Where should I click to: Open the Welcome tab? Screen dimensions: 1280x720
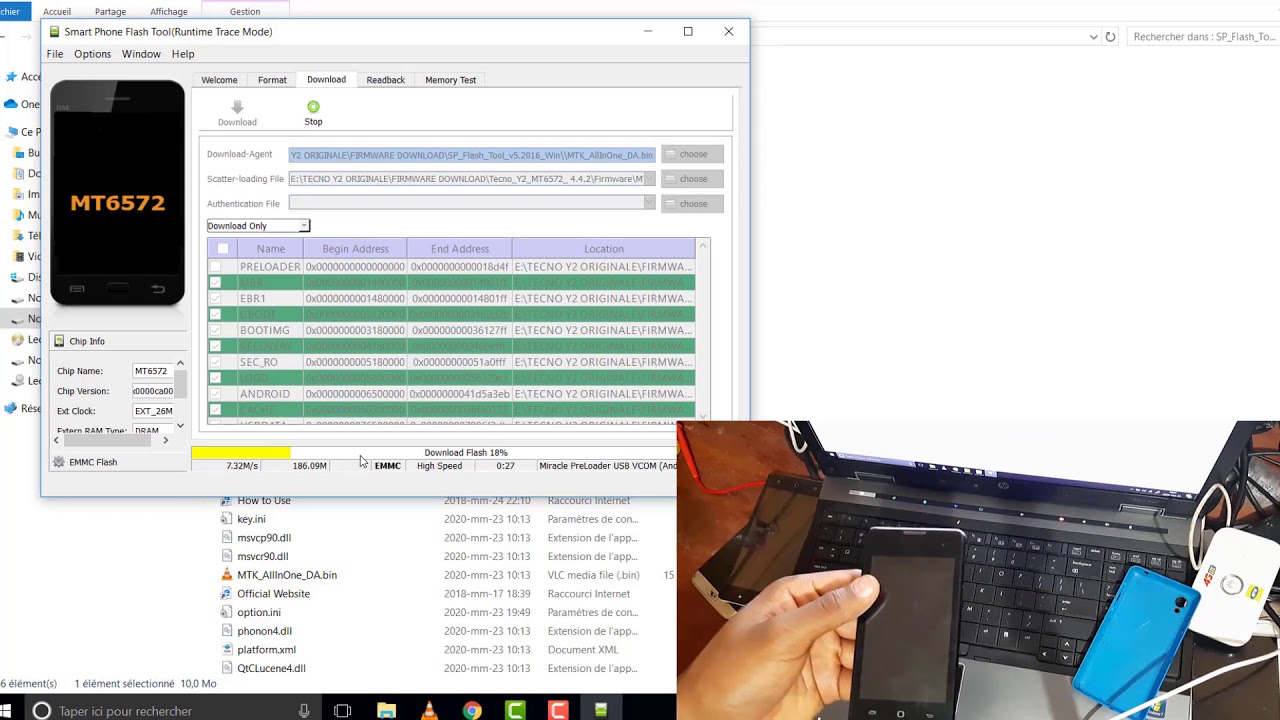tap(219, 80)
